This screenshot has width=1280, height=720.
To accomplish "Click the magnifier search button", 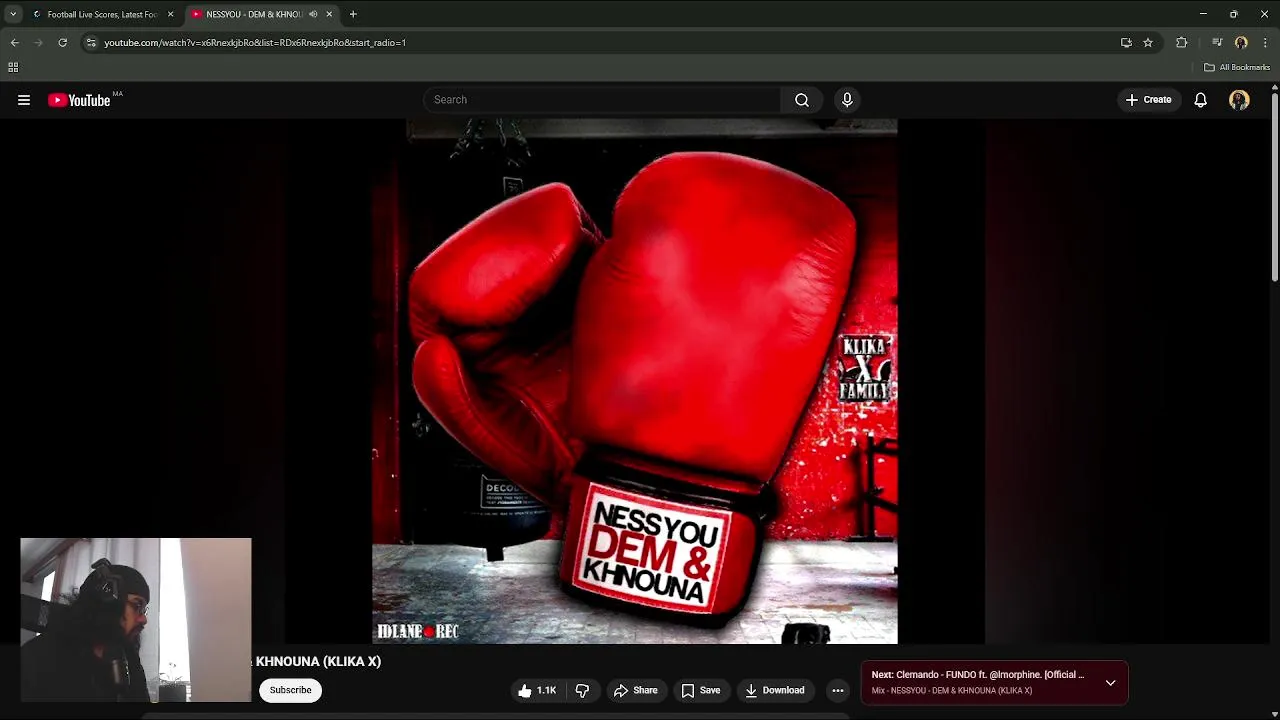I will (x=802, y=100).
